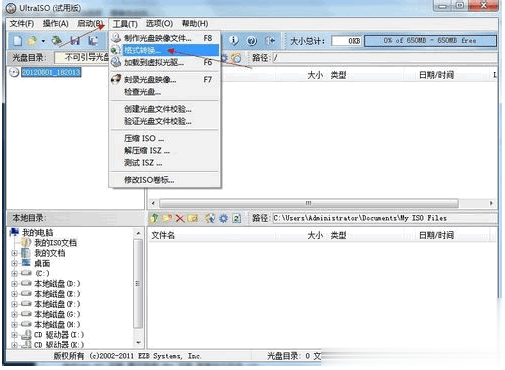Click the disc icon beside 20120801_182013
This screenshot has height=370, width=505.
pos(14,72)
